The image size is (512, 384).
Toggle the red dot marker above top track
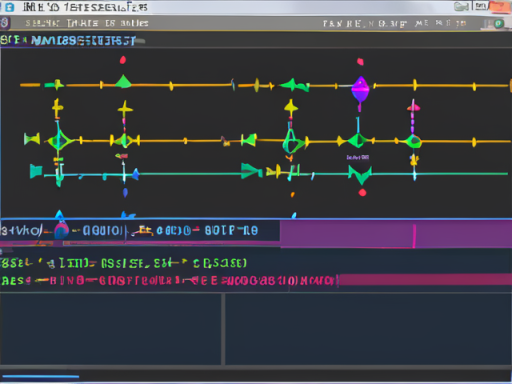point(123,60)
